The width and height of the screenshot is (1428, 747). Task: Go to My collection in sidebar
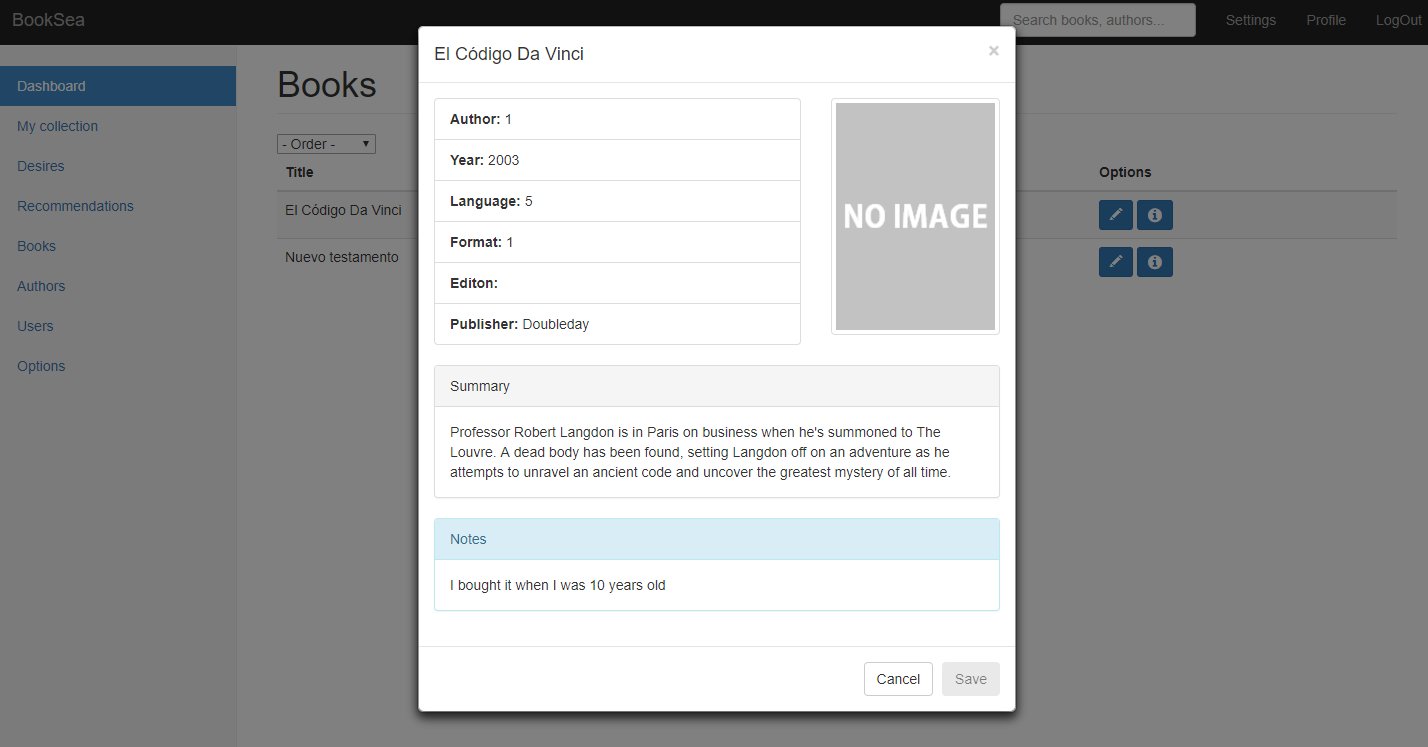[x=57, y=126]
